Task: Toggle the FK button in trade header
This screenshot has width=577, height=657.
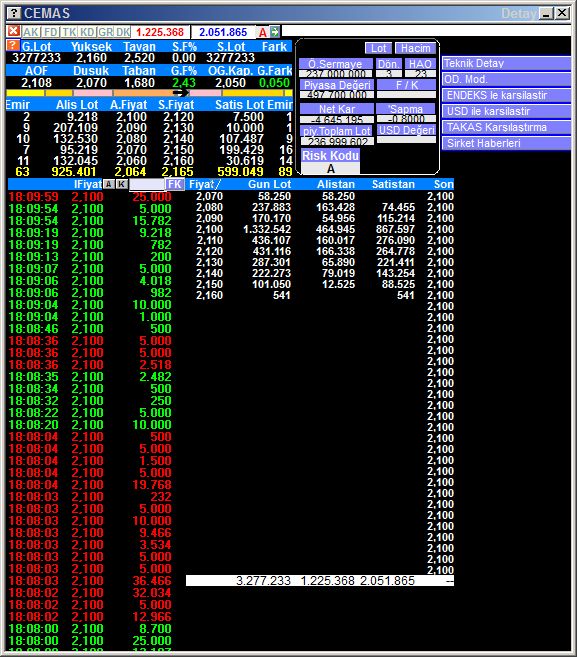Action: [174, 184]
